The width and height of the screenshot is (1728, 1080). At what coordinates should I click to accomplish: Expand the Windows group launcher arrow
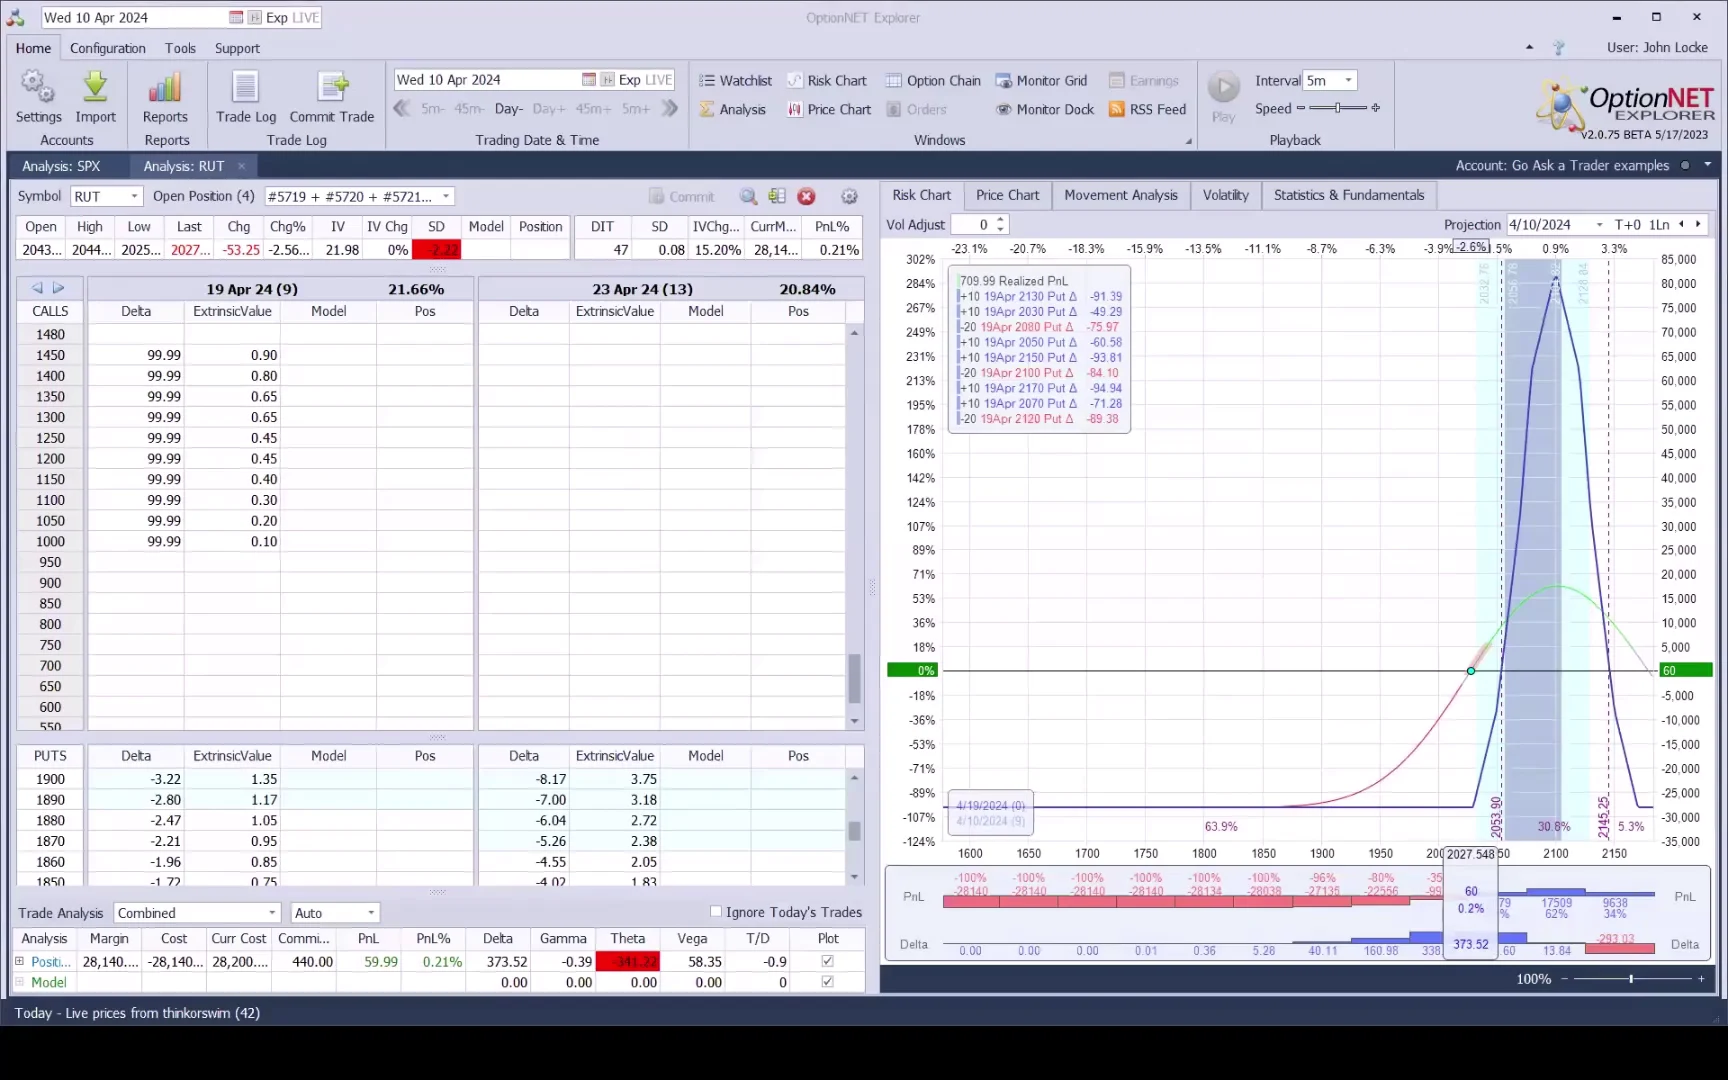1189,141
